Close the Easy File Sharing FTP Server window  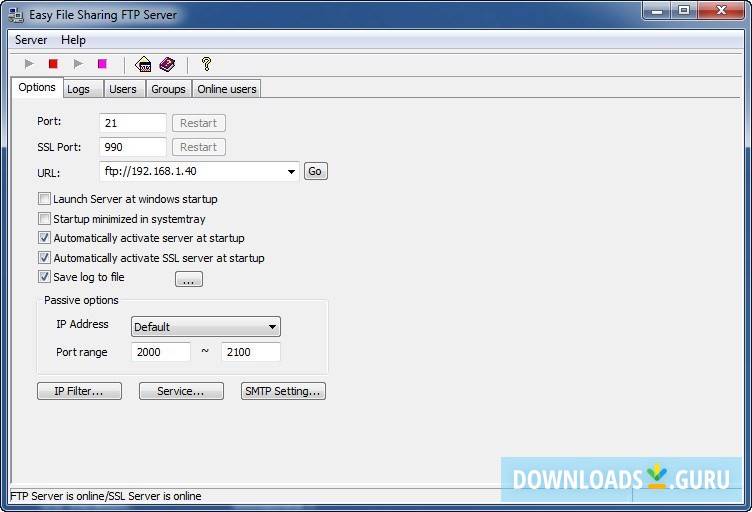click(721, 11)
